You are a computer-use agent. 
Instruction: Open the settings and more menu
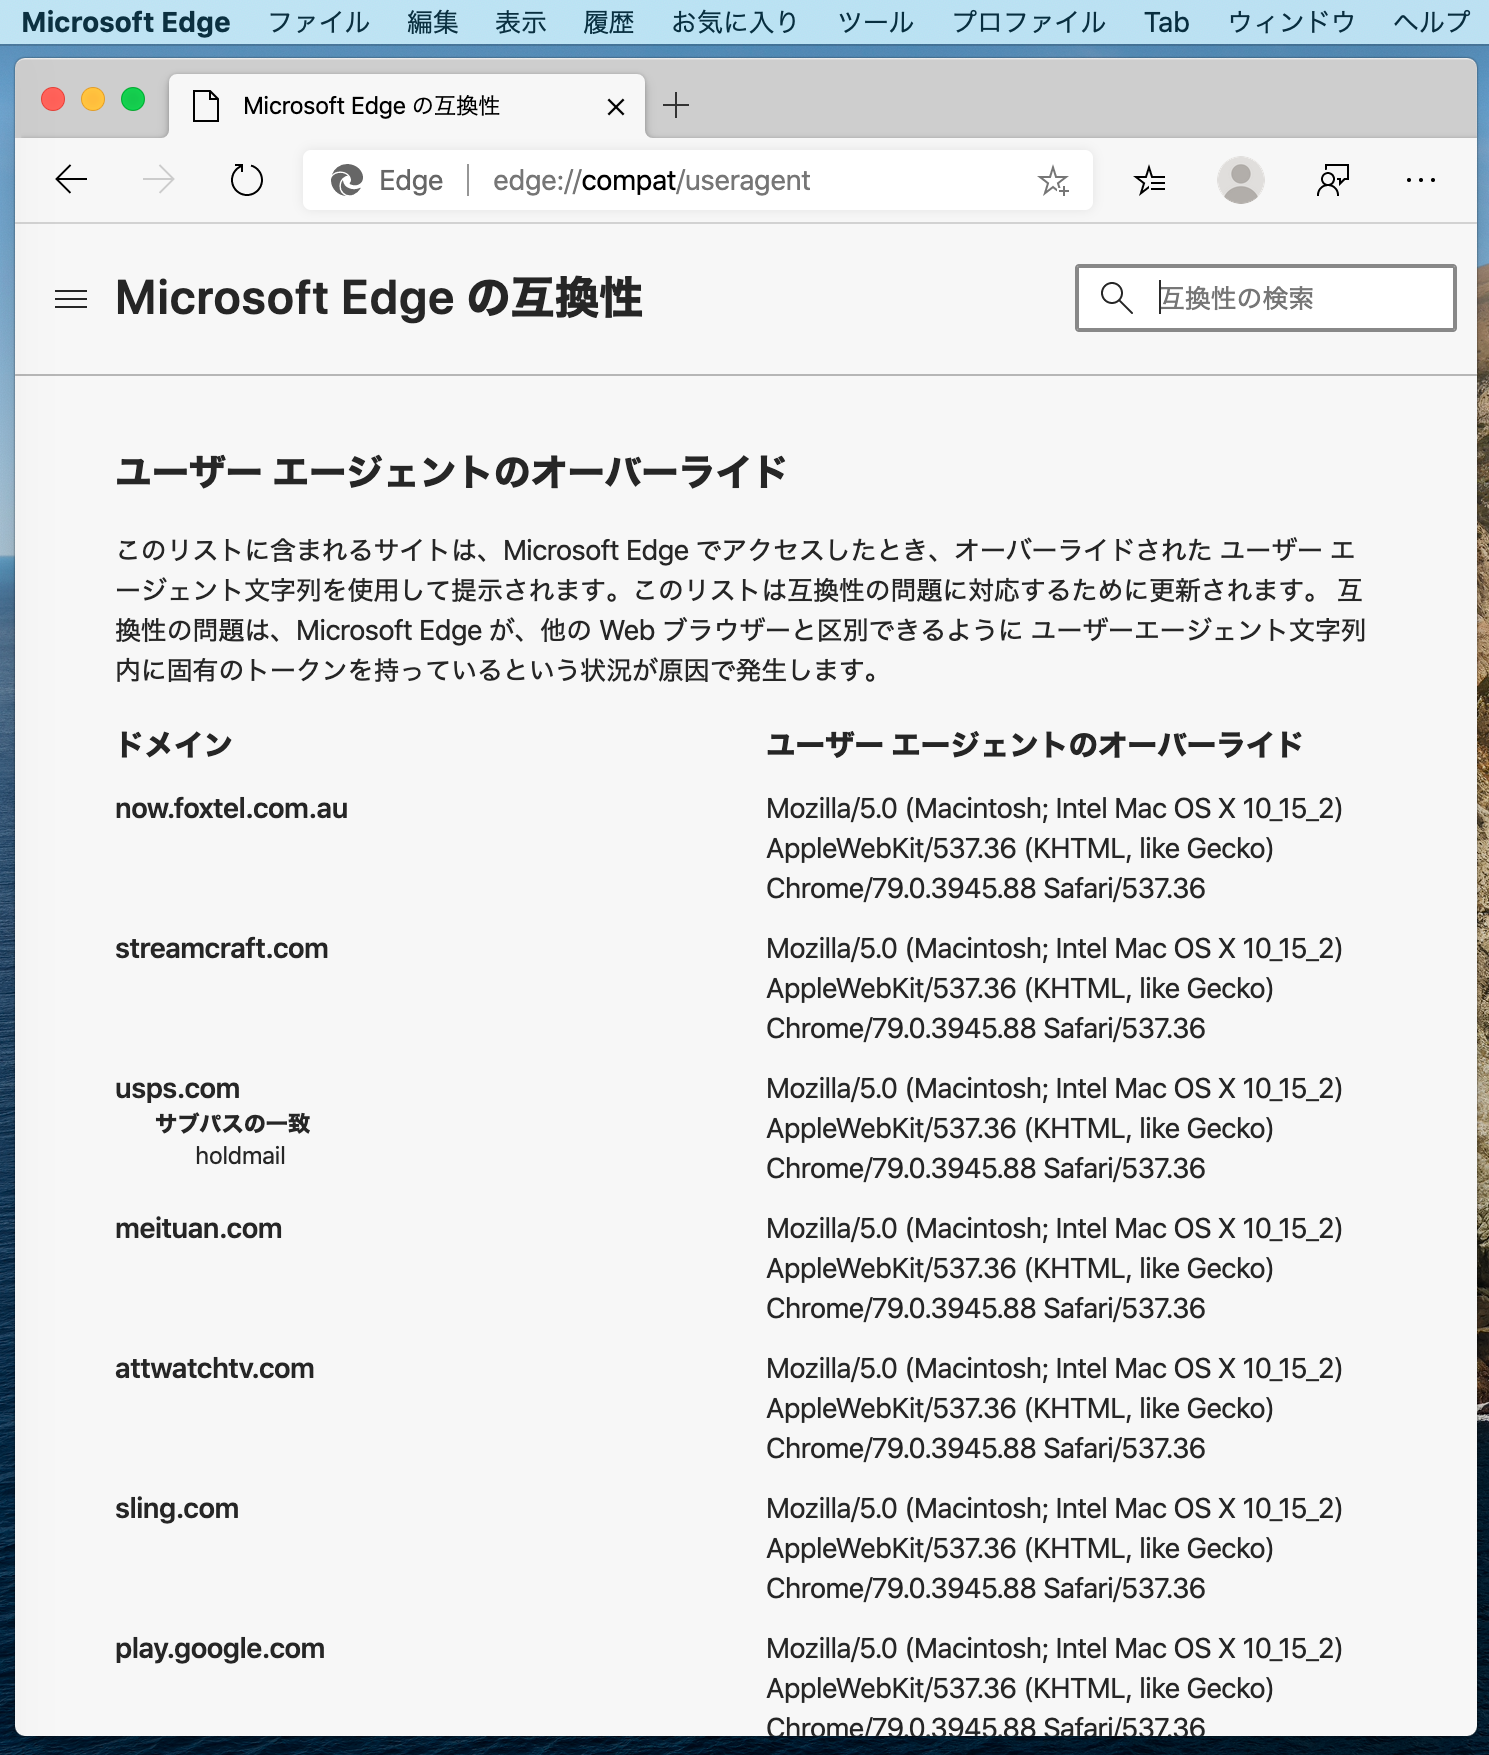[1420, 180]
